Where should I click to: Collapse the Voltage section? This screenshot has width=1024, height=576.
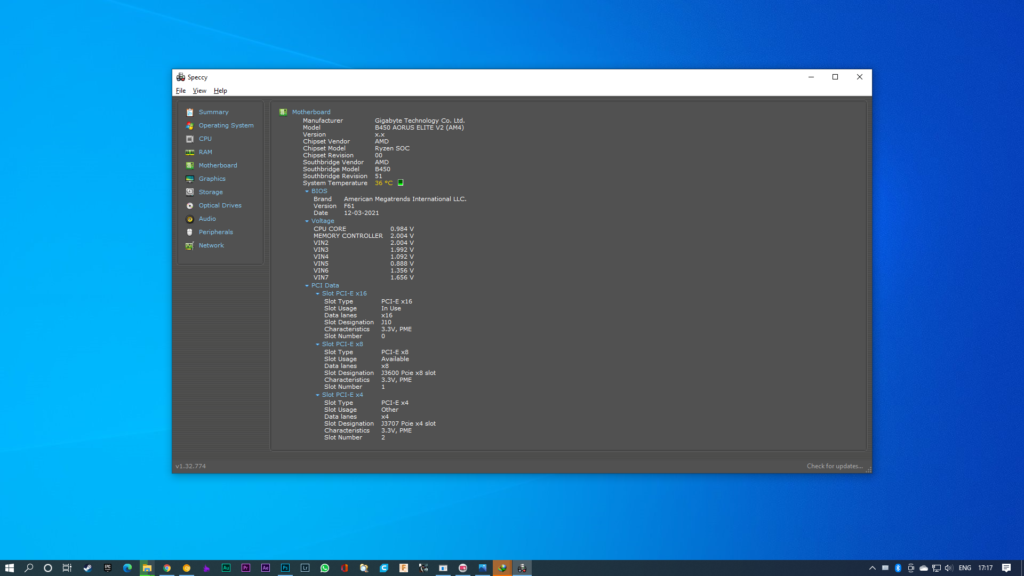[307, 221]
